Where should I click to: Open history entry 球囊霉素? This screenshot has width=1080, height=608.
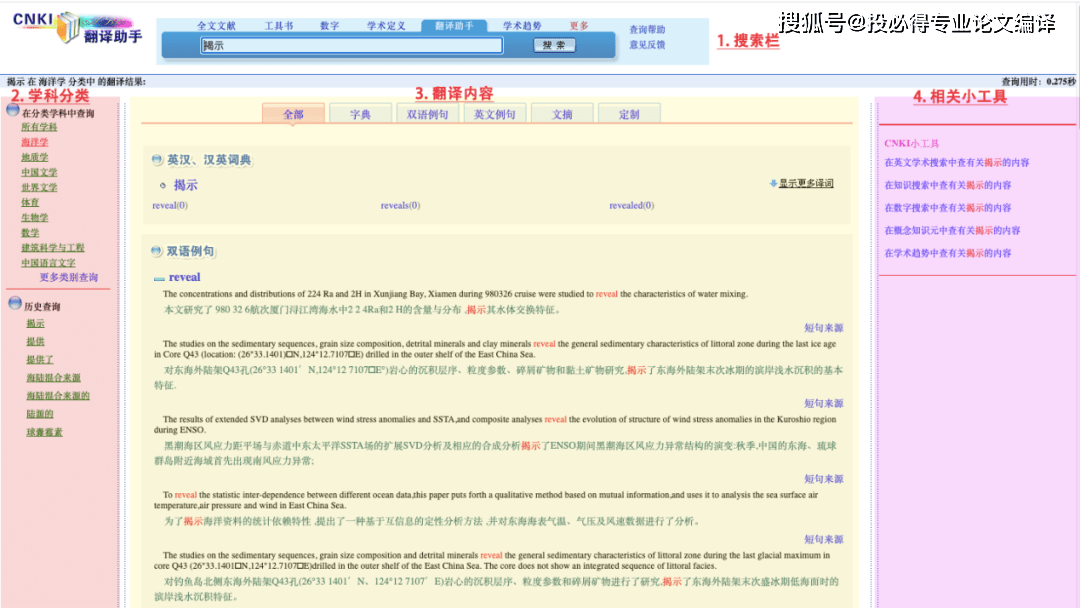(x=44, y=432)
